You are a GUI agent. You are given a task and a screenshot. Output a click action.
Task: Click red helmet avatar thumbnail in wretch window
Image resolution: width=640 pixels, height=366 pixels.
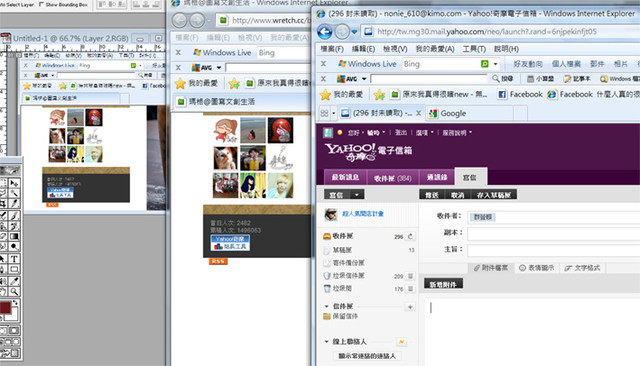[280, 130]
